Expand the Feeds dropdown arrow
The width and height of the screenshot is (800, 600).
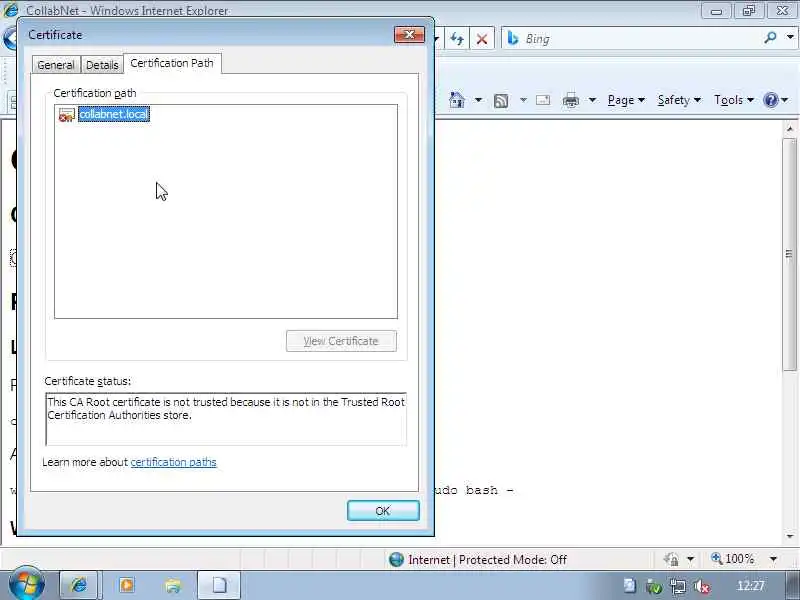pos(523,100)
